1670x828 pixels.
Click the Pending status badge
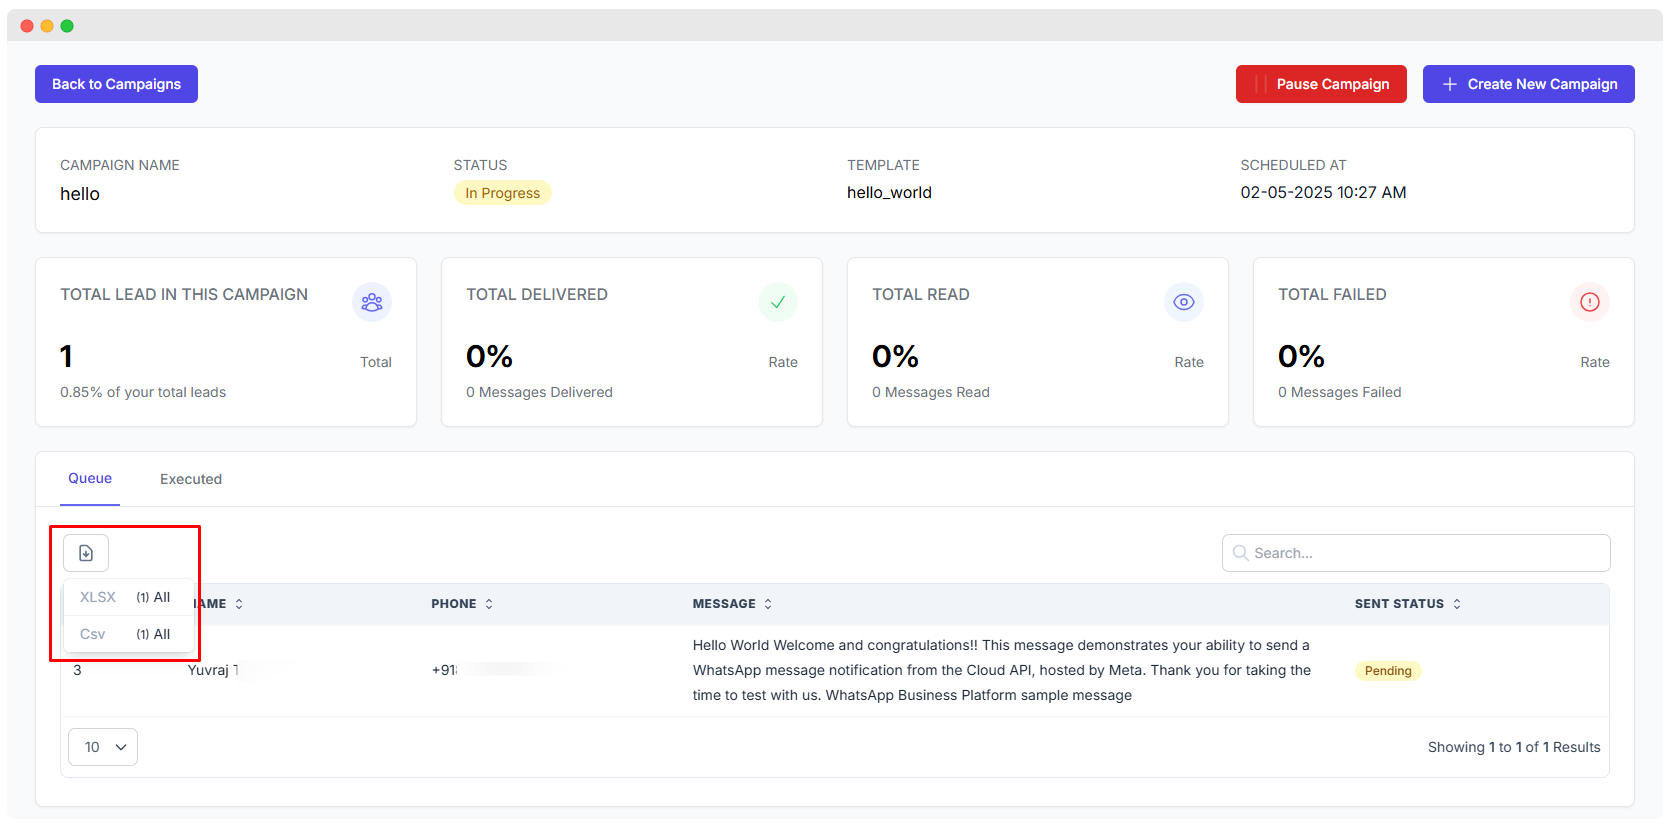click(1388, 671)
